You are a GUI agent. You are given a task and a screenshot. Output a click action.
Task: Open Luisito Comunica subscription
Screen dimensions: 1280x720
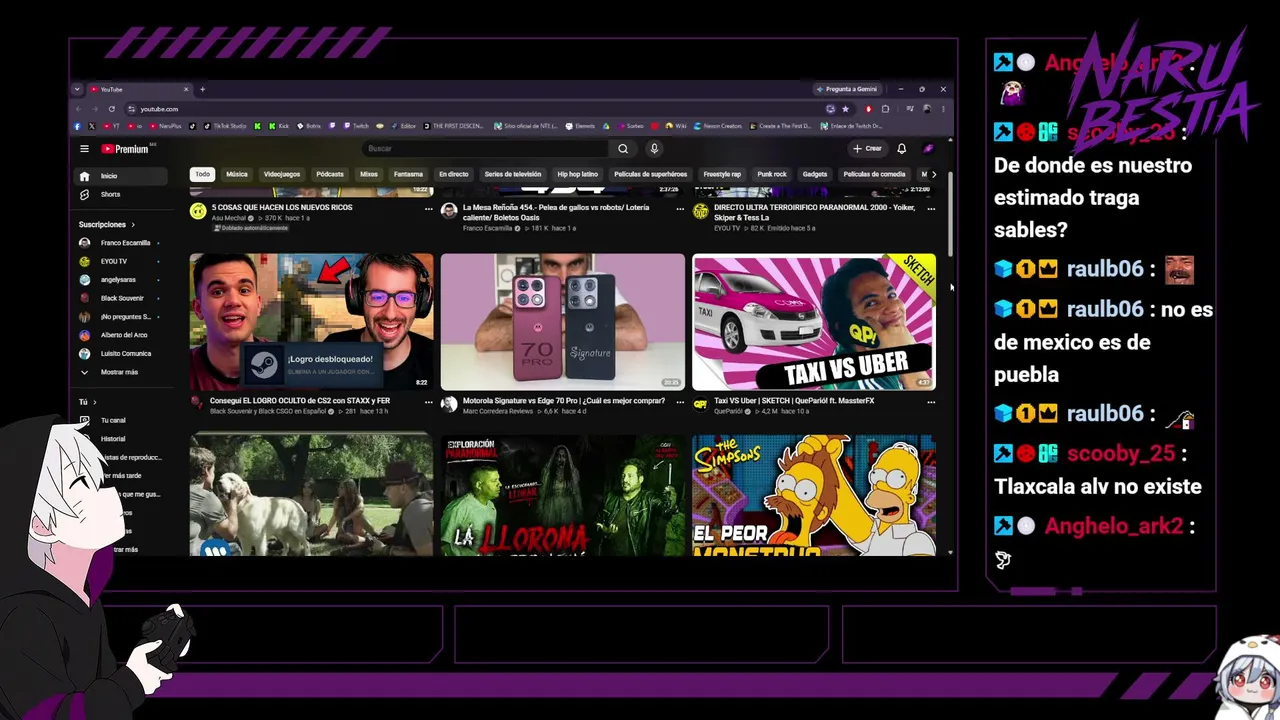120,353
